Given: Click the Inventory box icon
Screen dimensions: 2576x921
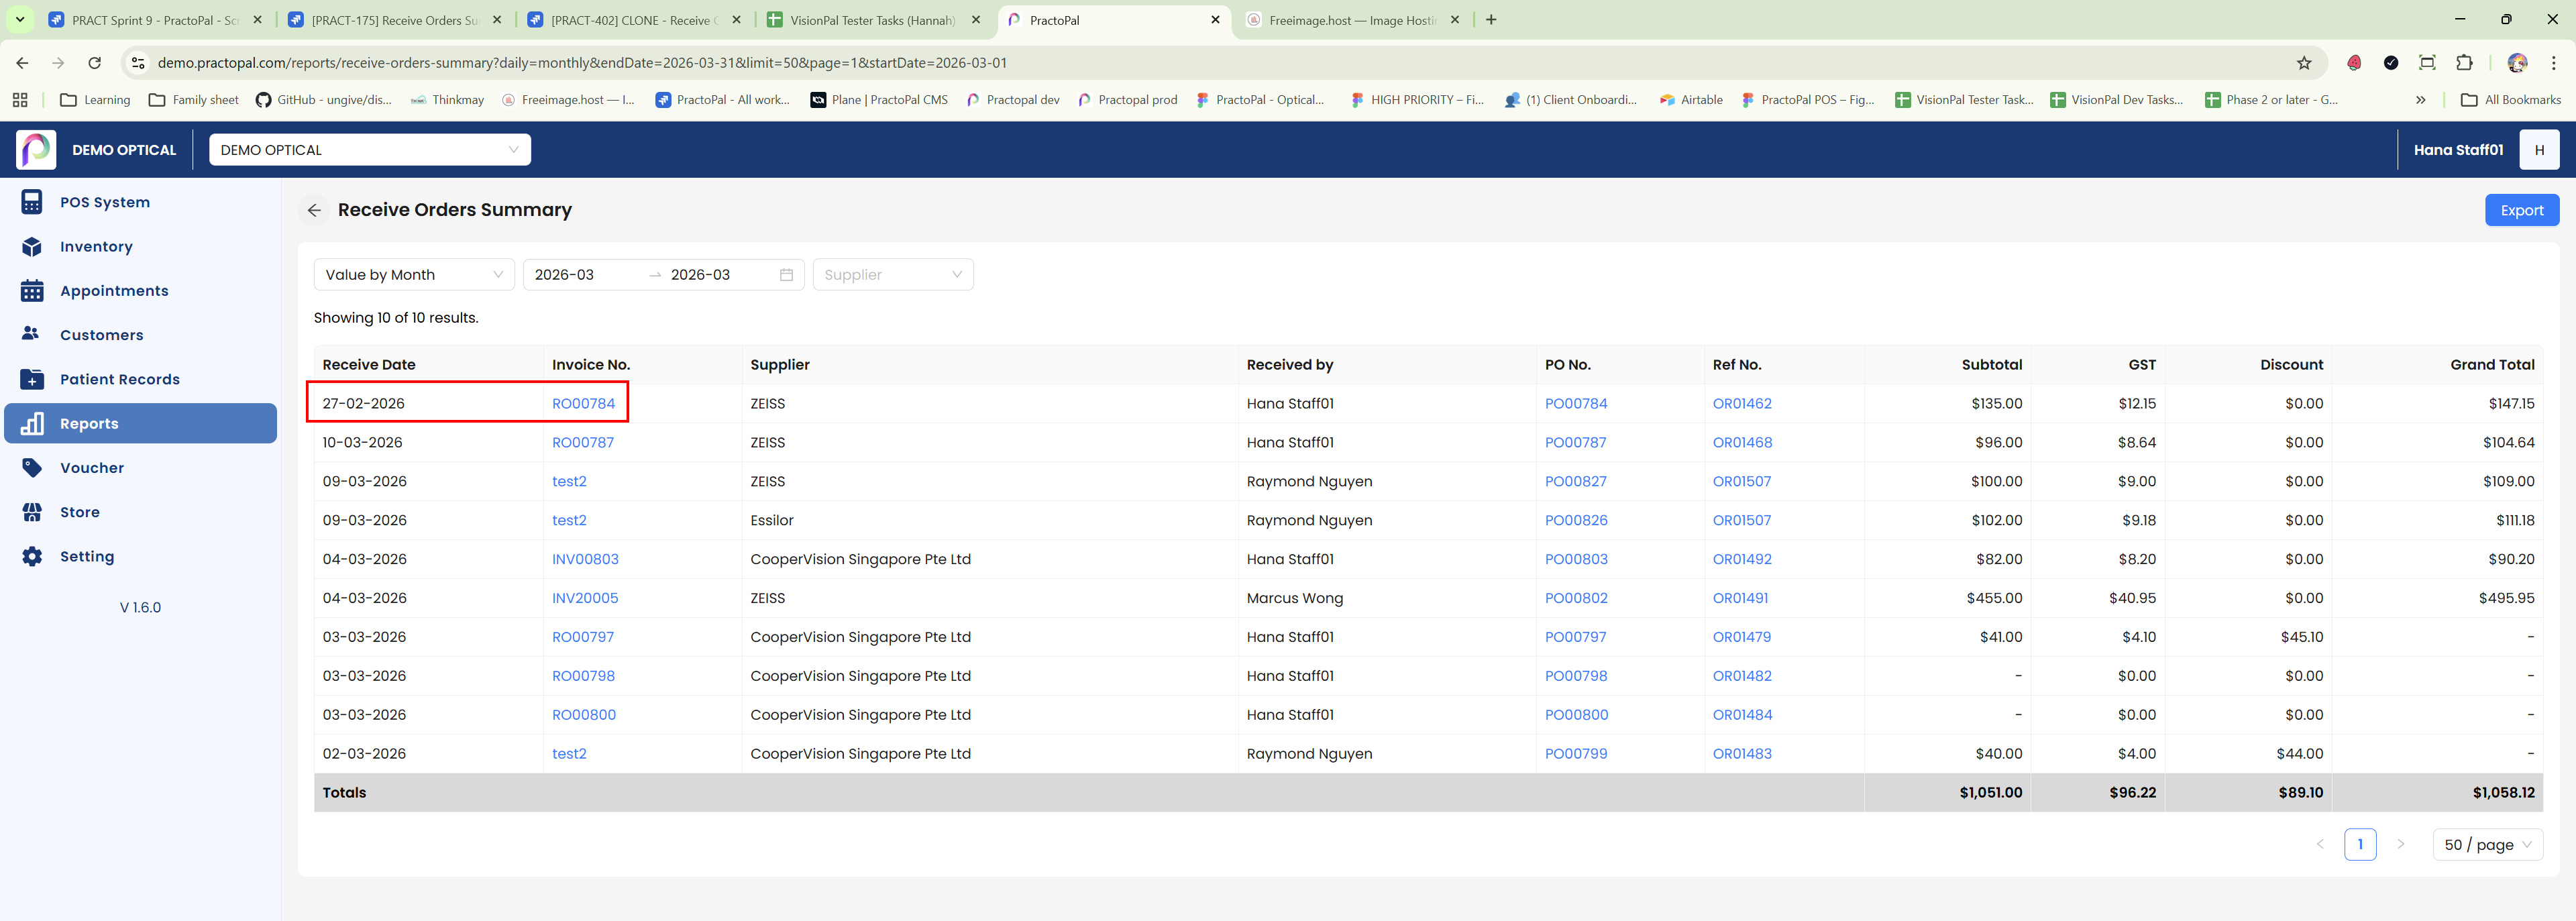Looking at the screenshot, I should 32,247.
